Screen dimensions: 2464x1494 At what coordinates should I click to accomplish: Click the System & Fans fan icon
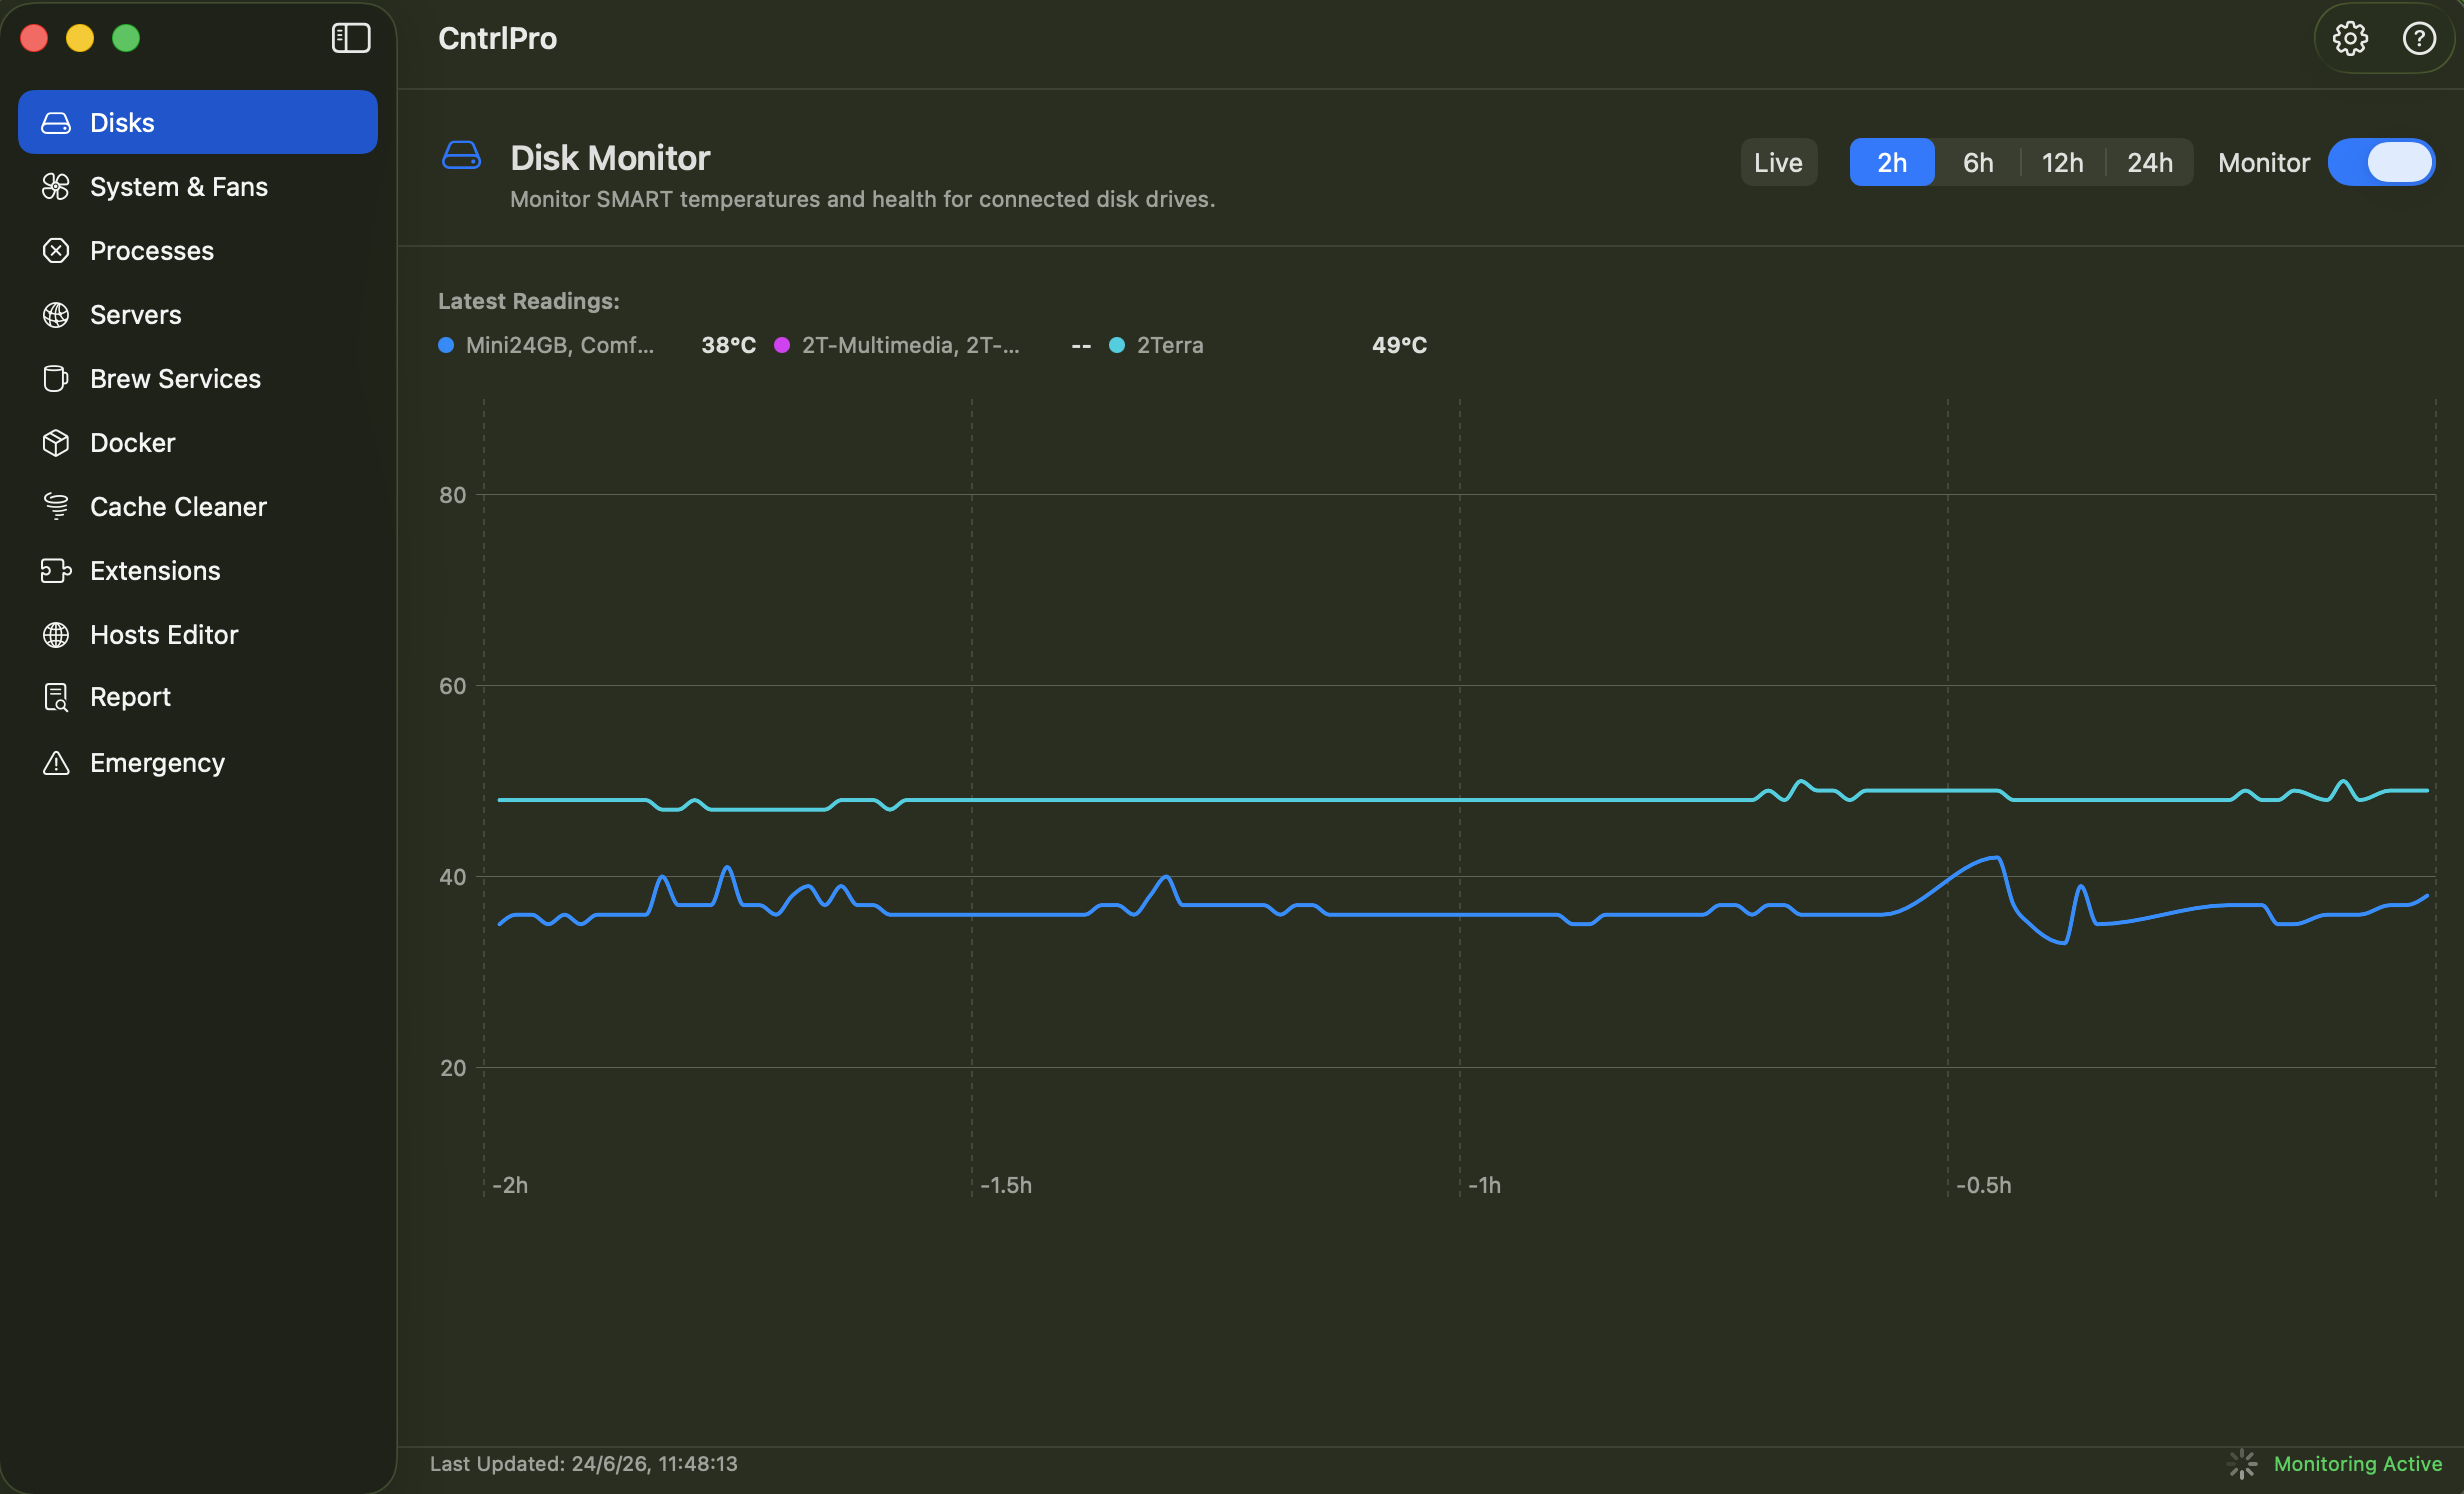click(x=56, y=187)
